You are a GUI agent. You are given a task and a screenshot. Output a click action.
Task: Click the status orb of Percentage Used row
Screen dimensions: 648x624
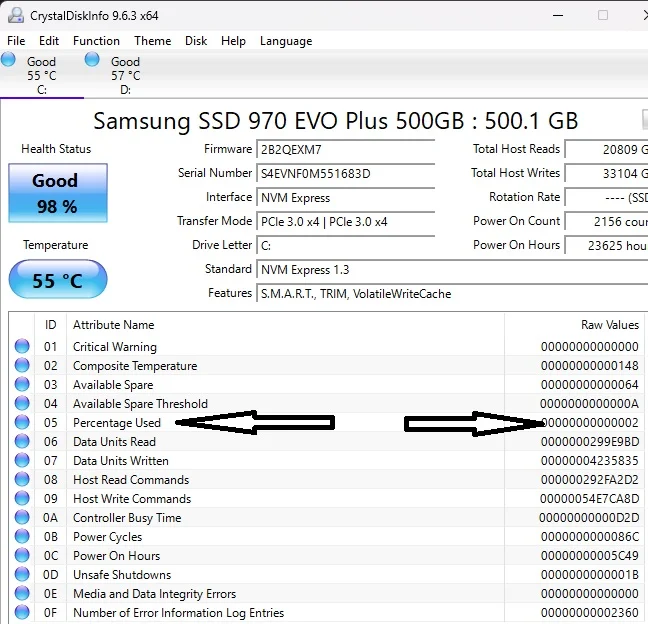click(x=22, y=422)
